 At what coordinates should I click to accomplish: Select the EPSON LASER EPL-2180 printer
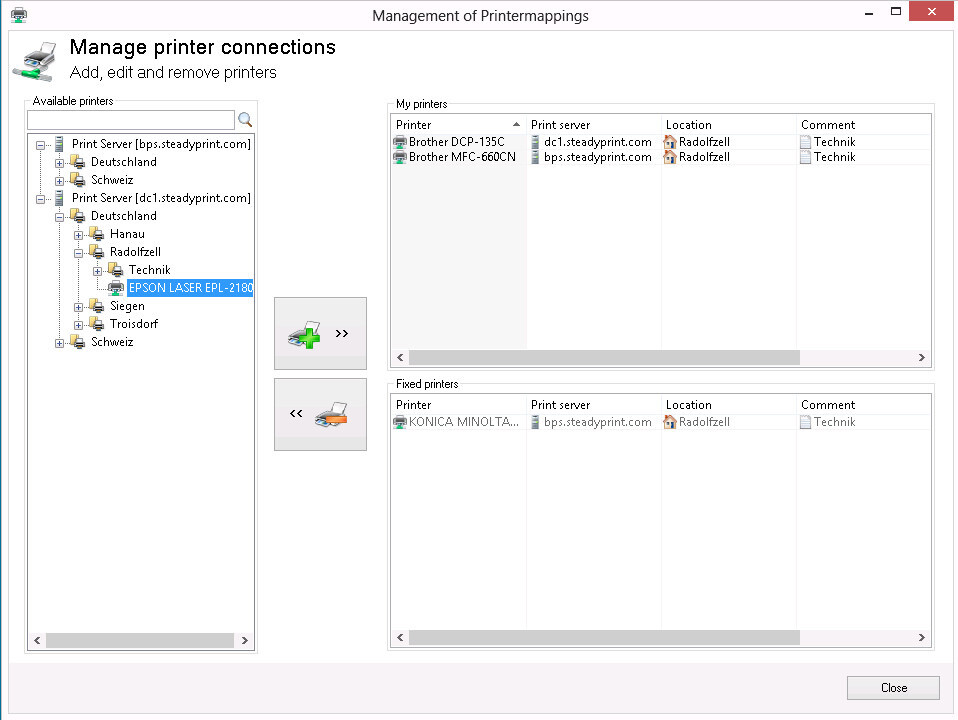click(190, 288)
